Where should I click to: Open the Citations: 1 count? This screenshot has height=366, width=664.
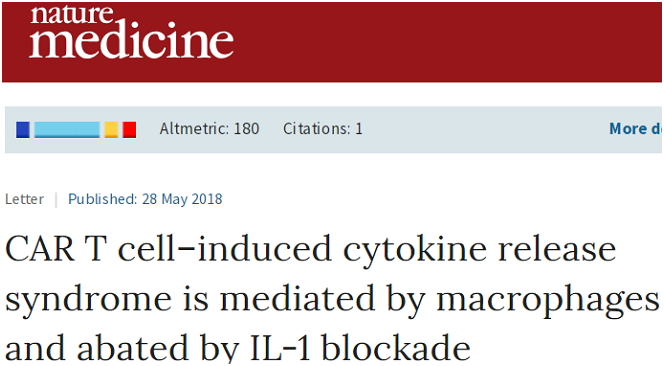pyautogui.click(x=323, y=129)
